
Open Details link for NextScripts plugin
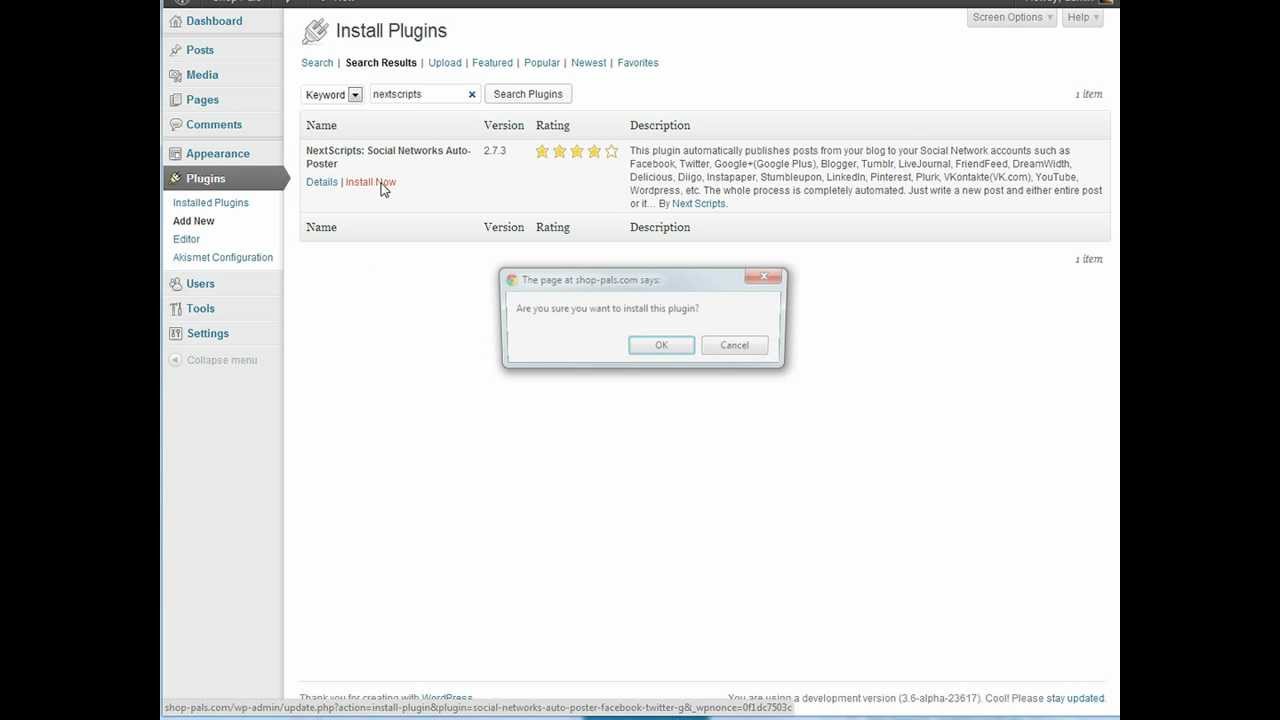tap(322, 182)
